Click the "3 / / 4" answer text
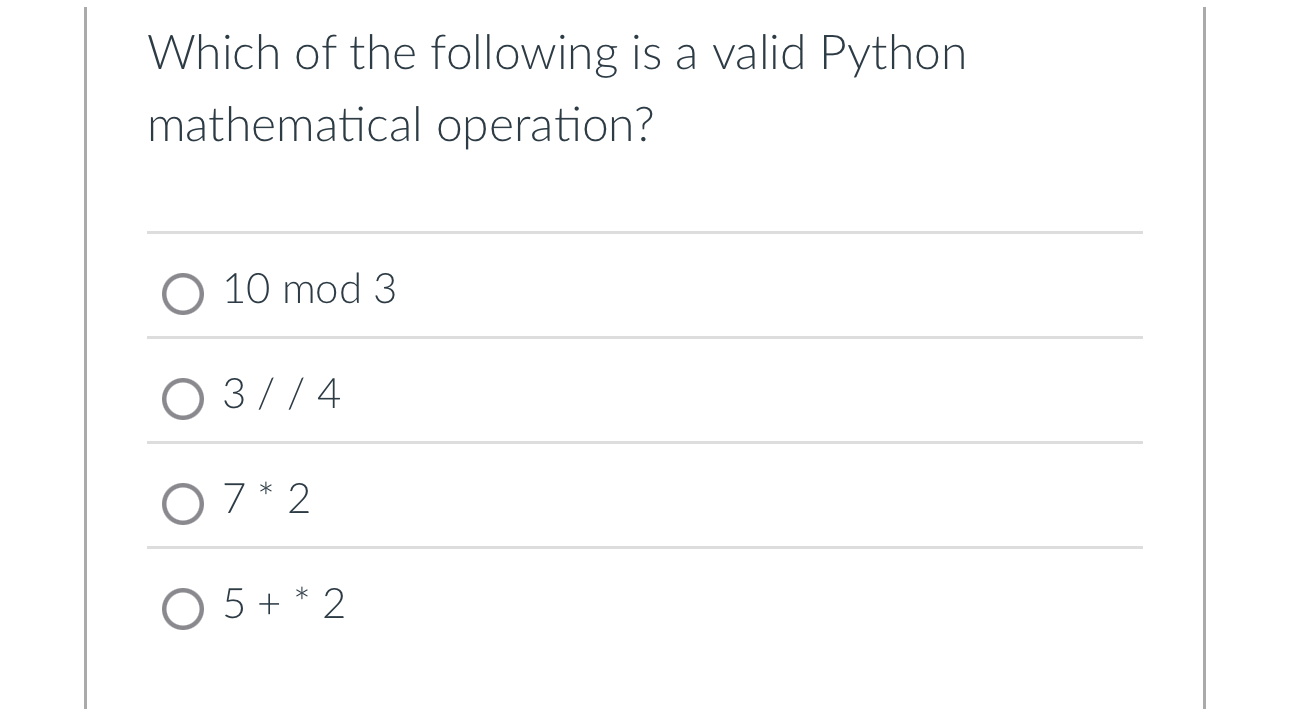 [x=281, y=395]
